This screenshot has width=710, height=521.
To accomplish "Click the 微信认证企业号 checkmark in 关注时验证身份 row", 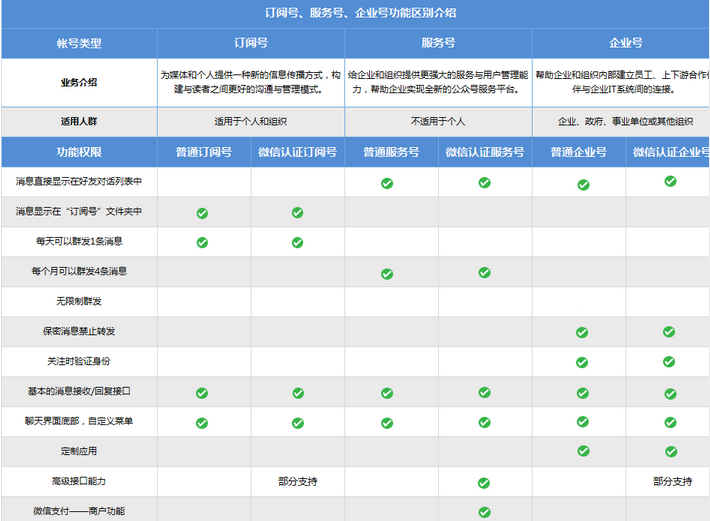I will point(669,362).
